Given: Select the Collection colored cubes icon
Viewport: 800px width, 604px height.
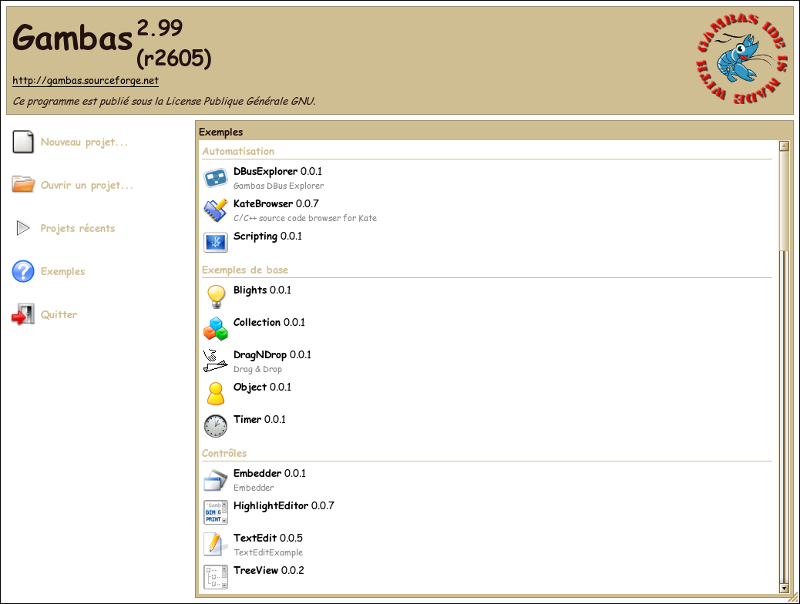Looking at the screenshot, I should point(215,329).
